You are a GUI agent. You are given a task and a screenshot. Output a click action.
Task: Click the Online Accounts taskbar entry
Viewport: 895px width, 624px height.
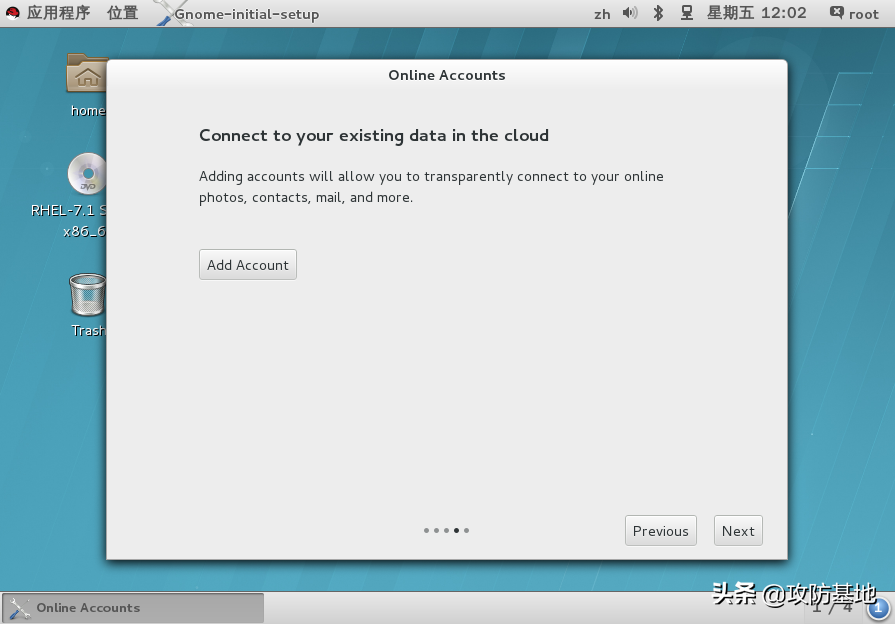click(x=133, y=608)
